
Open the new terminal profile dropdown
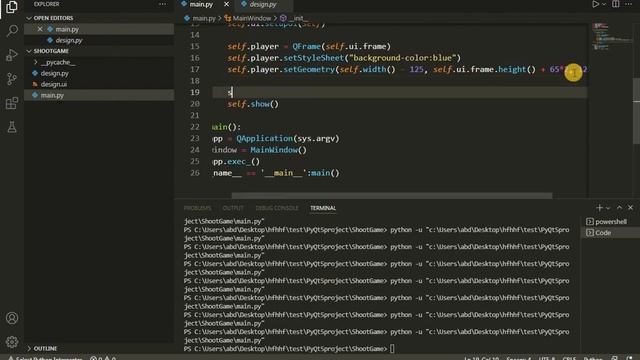point(608,208)
